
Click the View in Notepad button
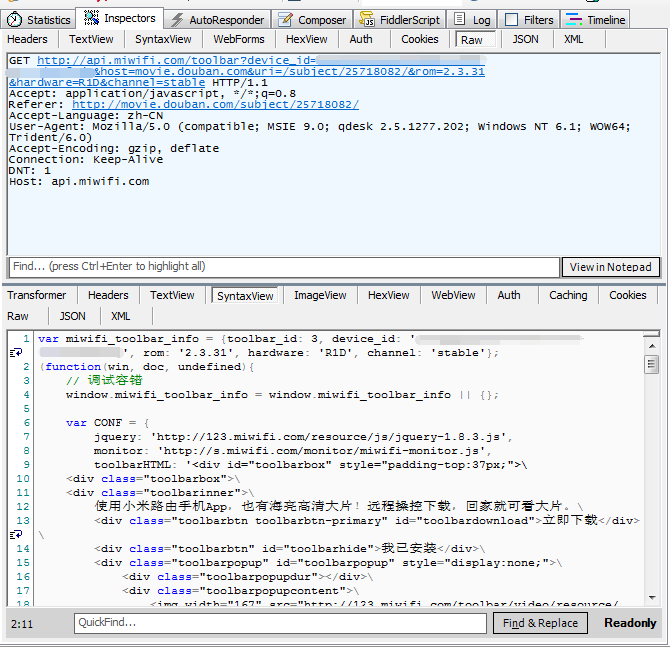610,267
